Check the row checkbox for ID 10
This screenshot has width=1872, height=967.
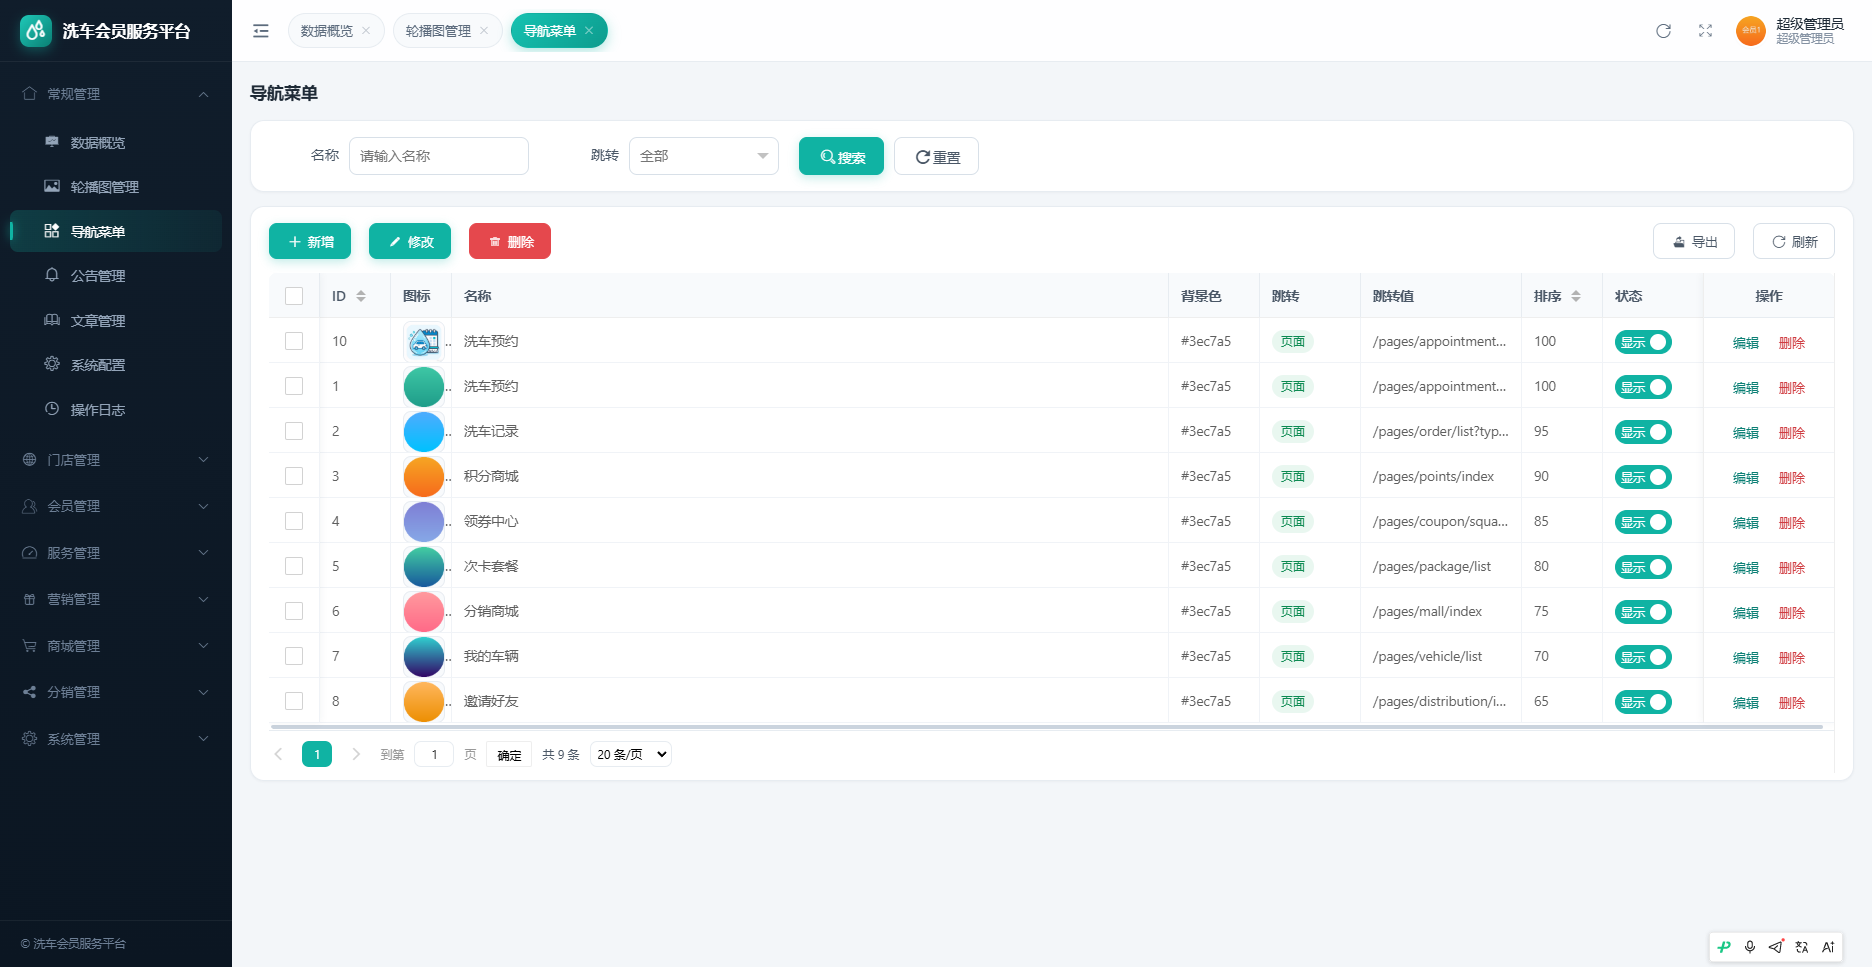click(x=294, y=341)
